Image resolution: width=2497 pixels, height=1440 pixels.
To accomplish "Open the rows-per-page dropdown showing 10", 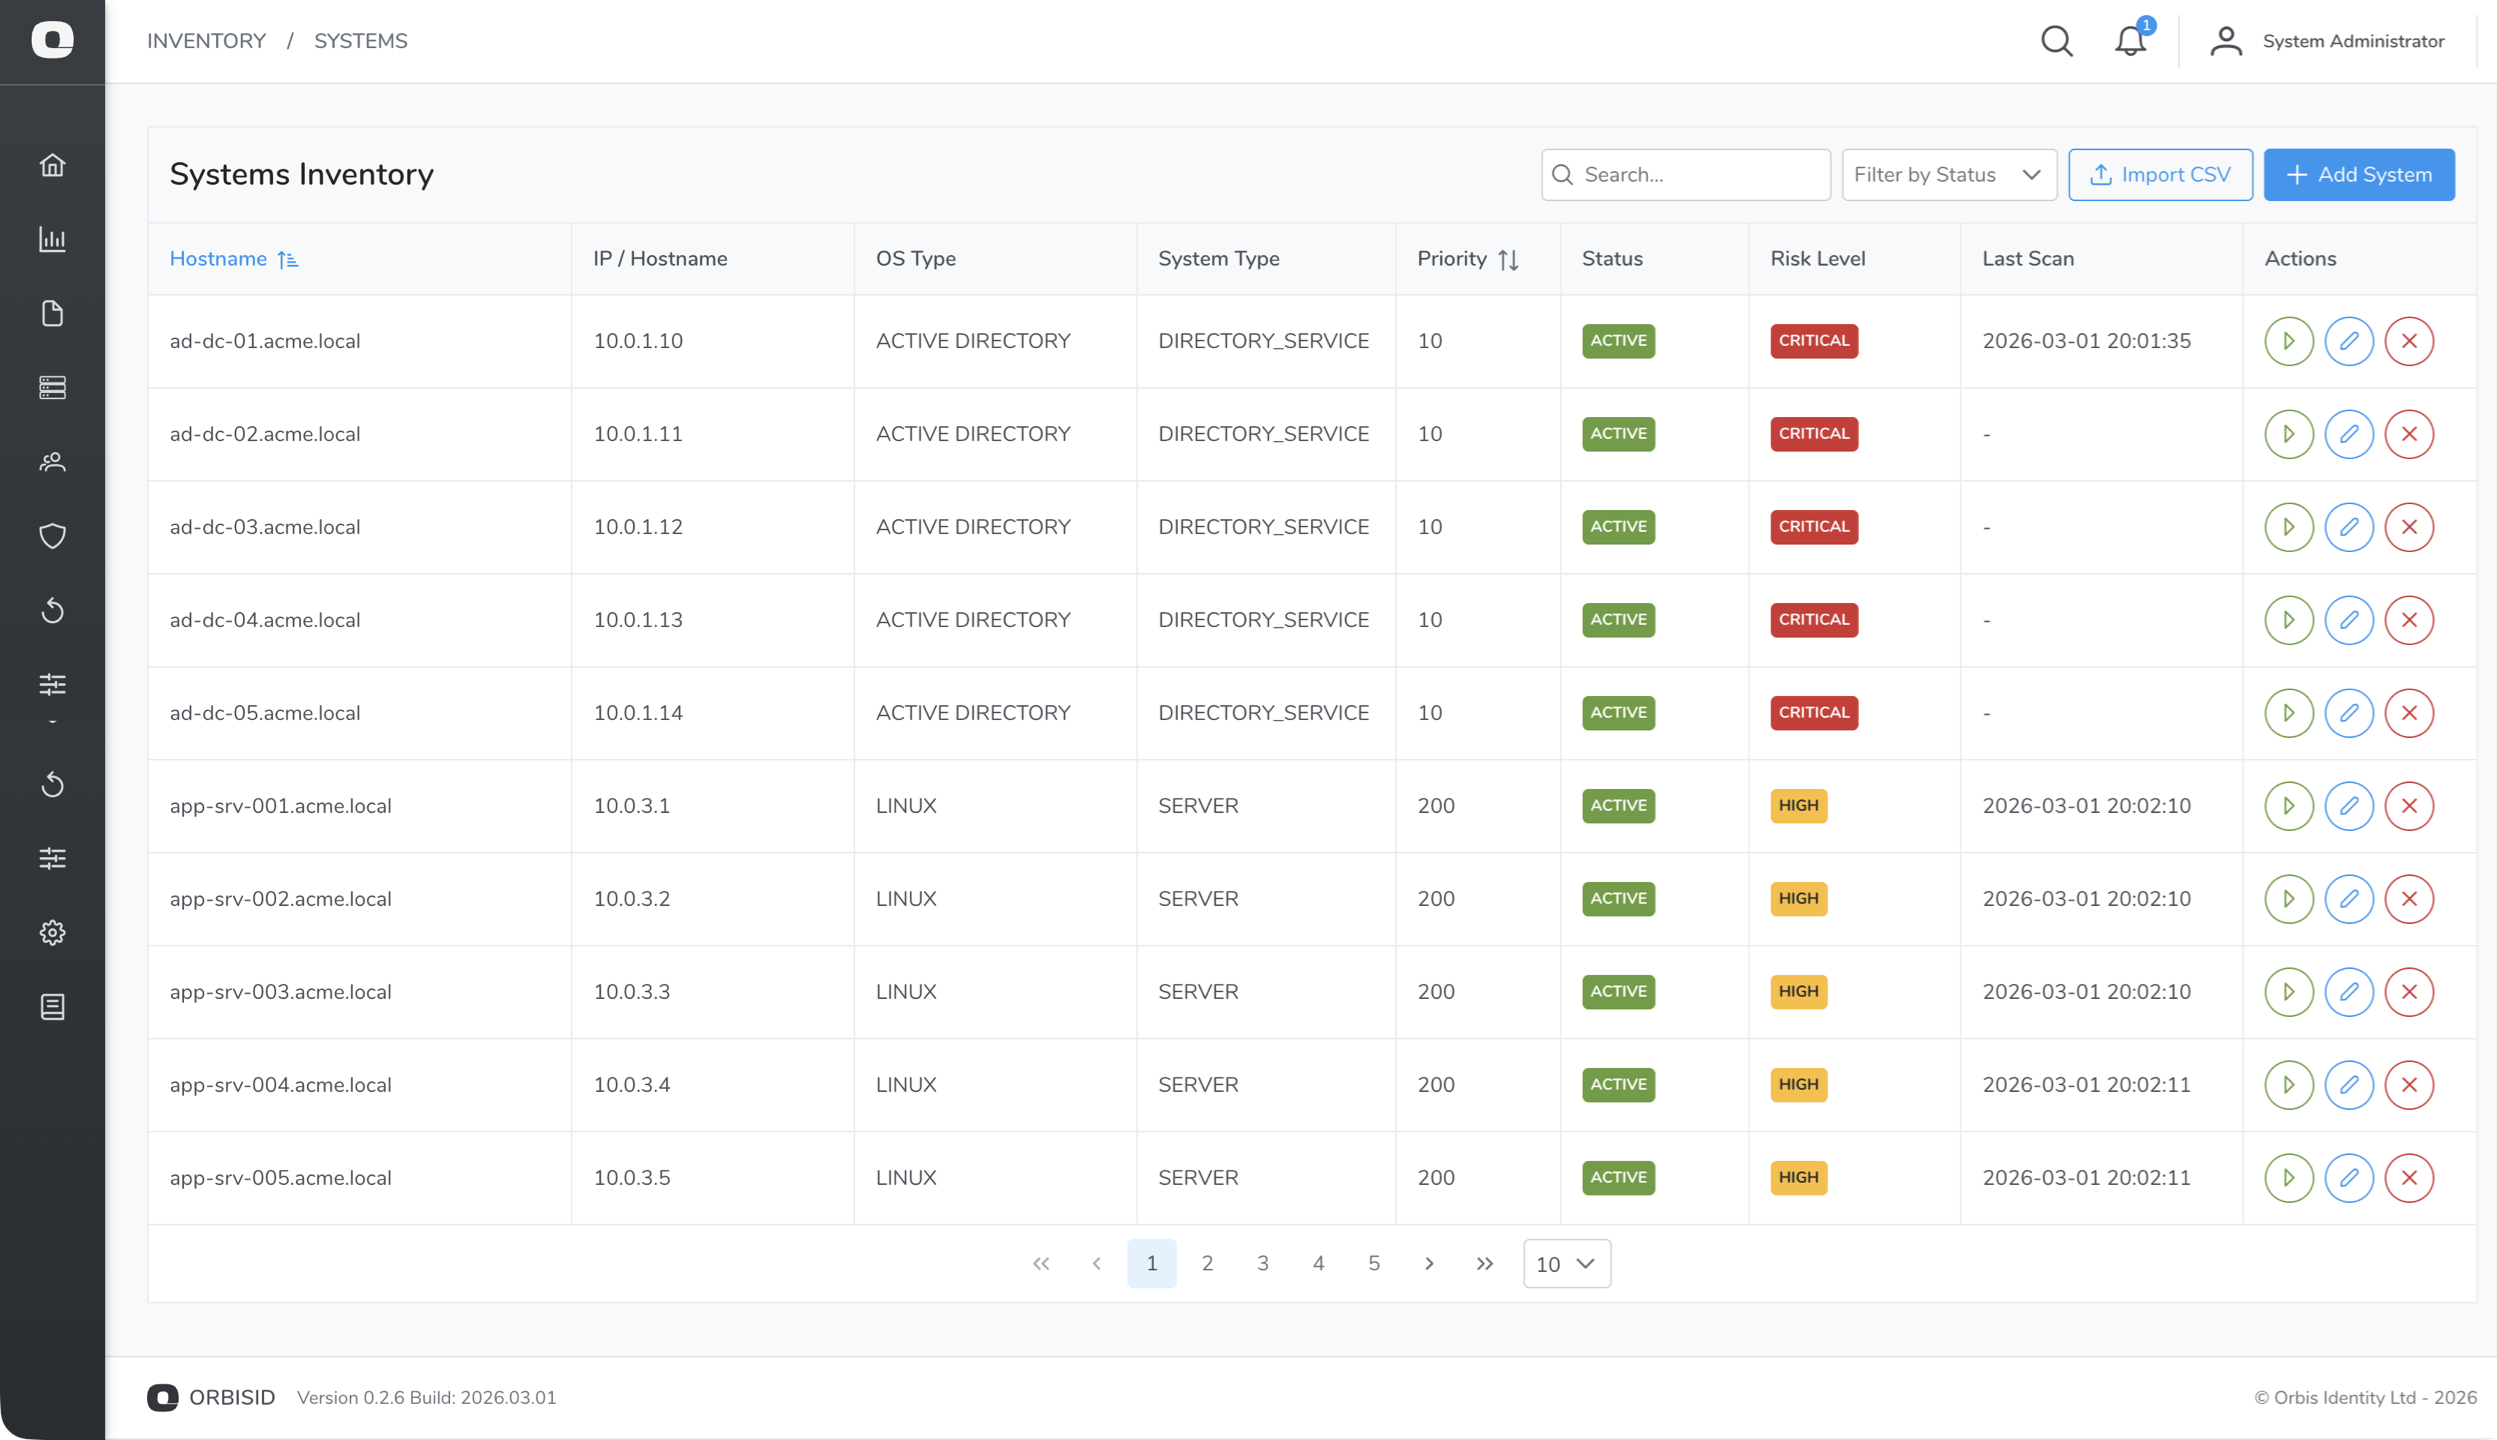I will click(x=1565, y=1264).
